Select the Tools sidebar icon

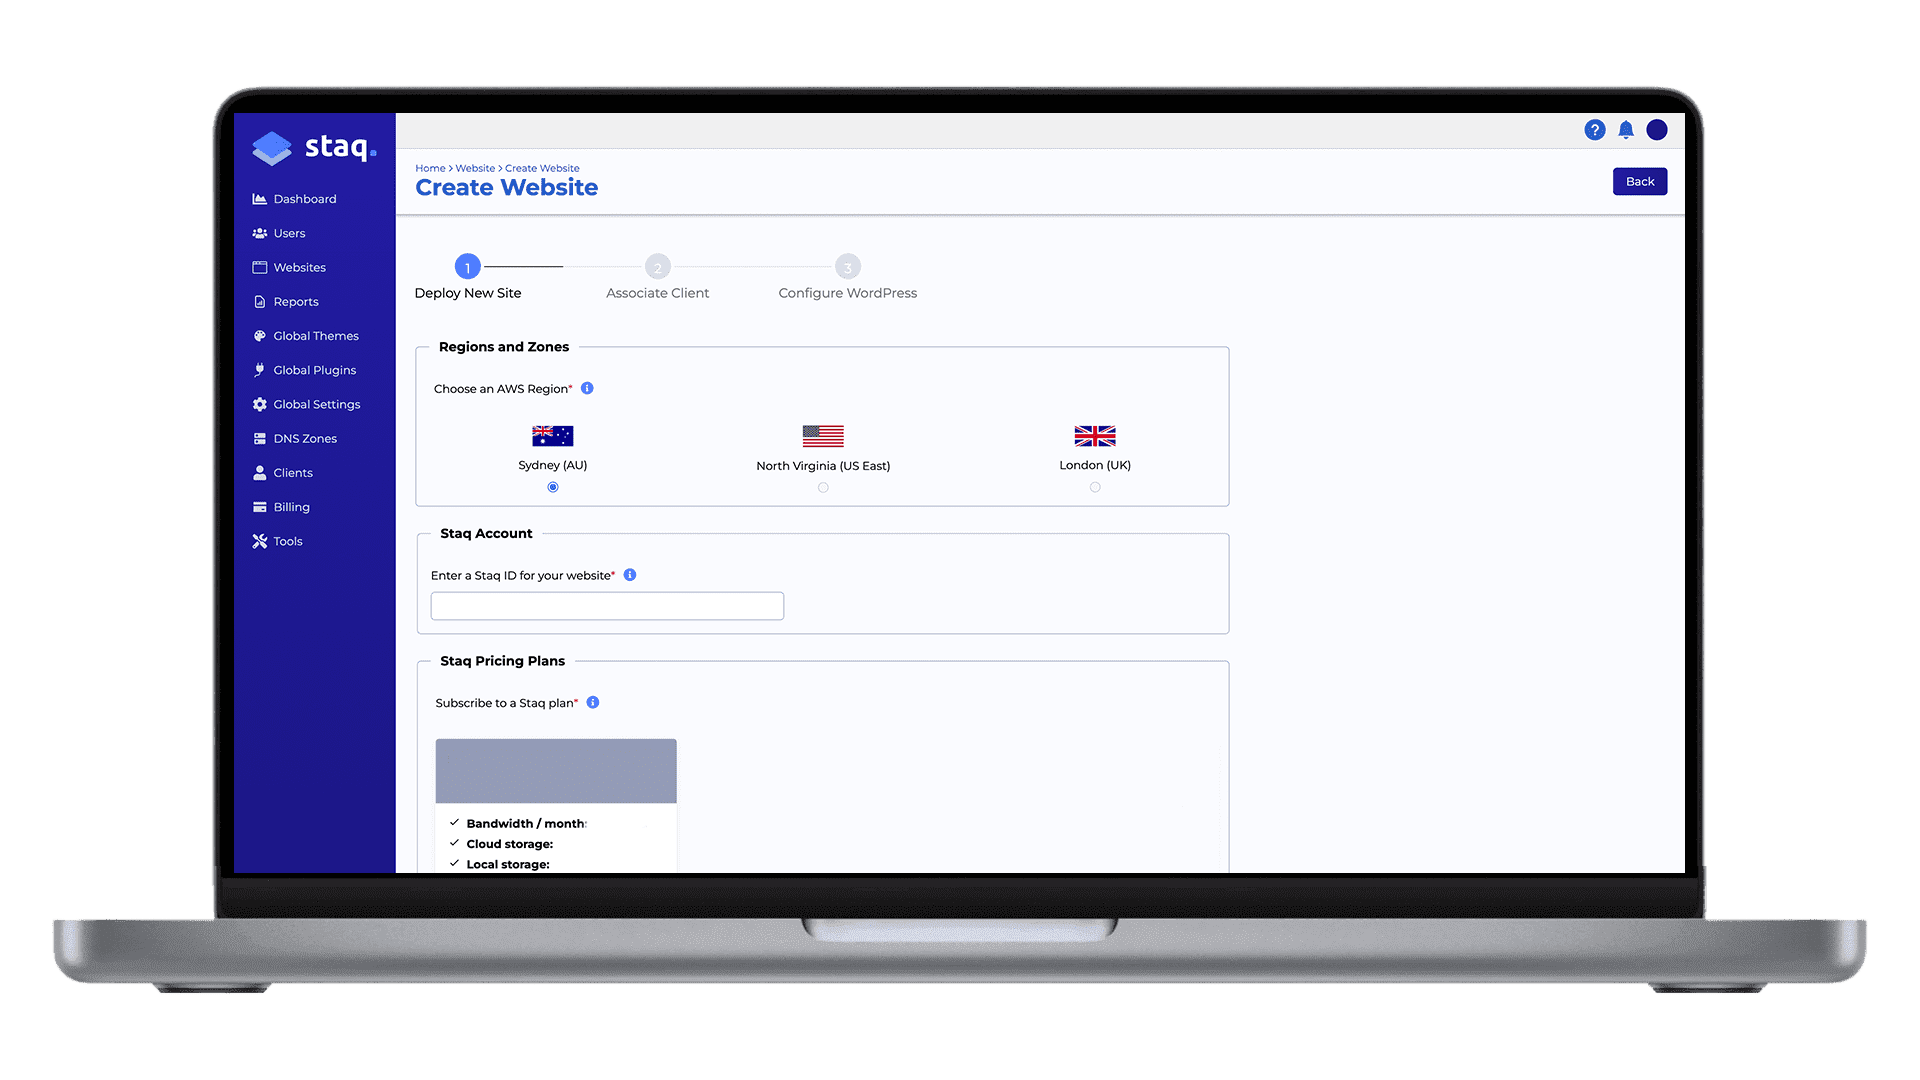pos(260,540)
